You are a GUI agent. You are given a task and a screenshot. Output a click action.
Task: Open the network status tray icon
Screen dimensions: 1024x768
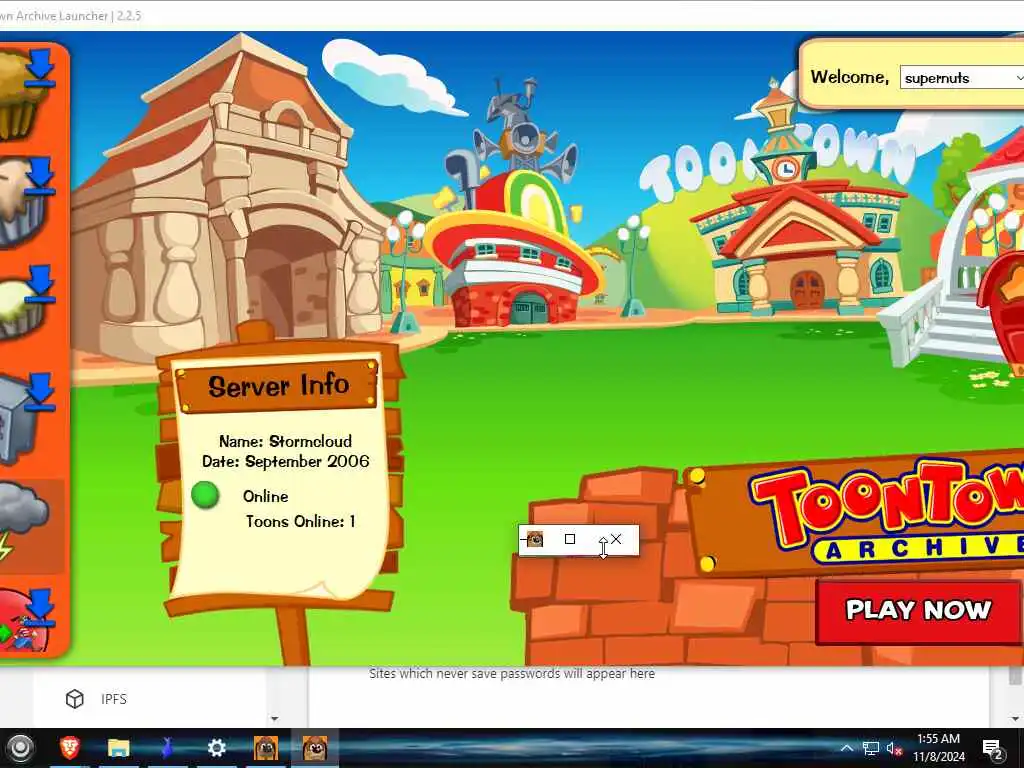(870, 748)
